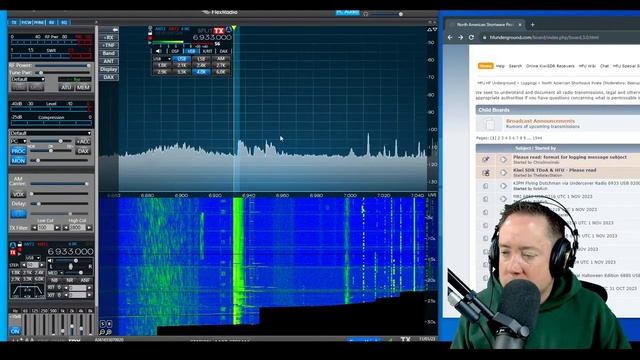This screenshot has height=360, width=640.
Task: Select the 4.0K filter preset on flag
Action: (201, 72)
